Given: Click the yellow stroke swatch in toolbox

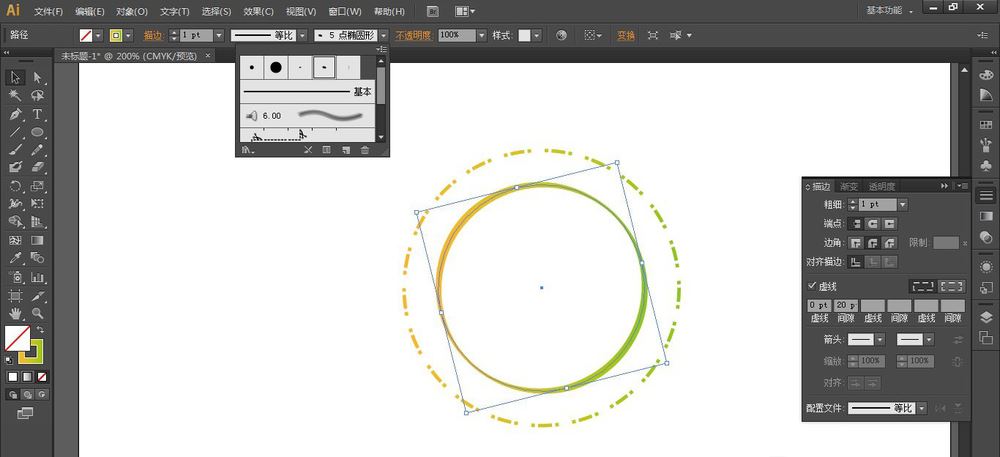Looking at the screenshot, I should [x=30, y=350].
